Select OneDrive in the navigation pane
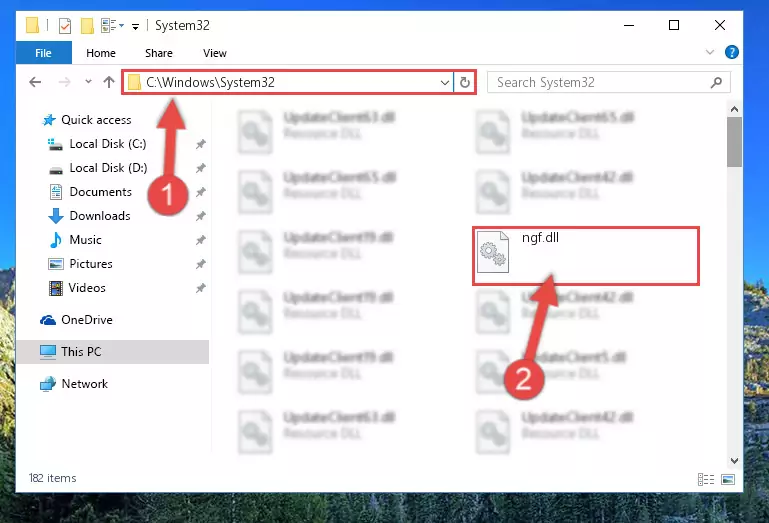The width and height of the screenshot is (769, 523). pyautogui.click(x=86, y=320)
